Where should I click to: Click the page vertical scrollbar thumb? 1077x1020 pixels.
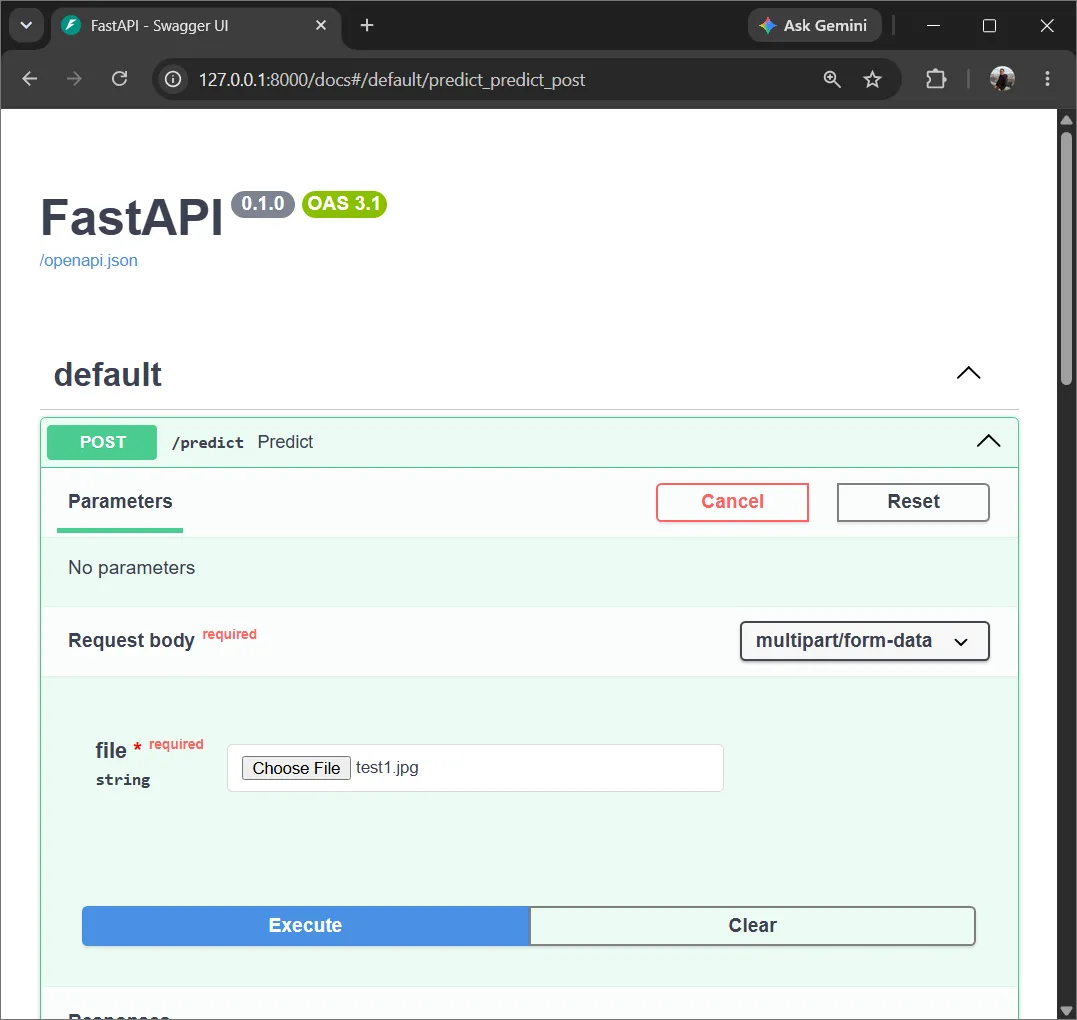pos(1066,258)
